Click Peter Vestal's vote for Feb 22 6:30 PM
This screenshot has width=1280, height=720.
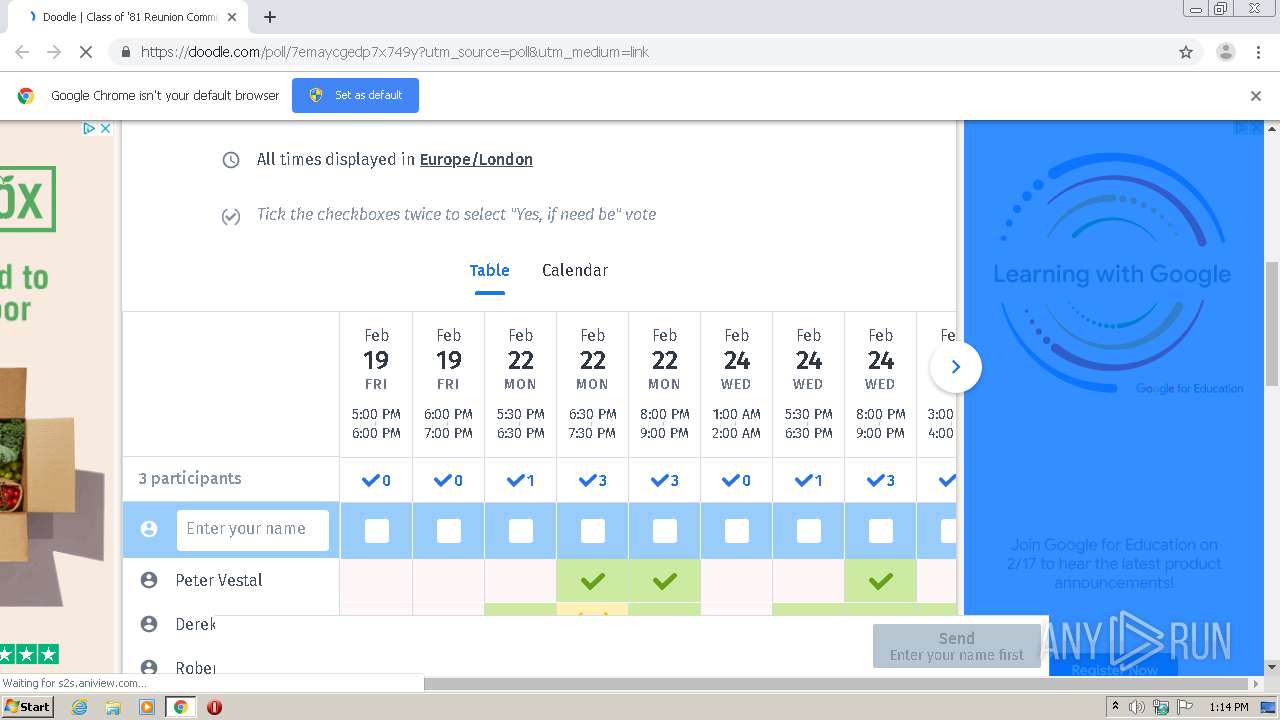[x=593, y=580]
